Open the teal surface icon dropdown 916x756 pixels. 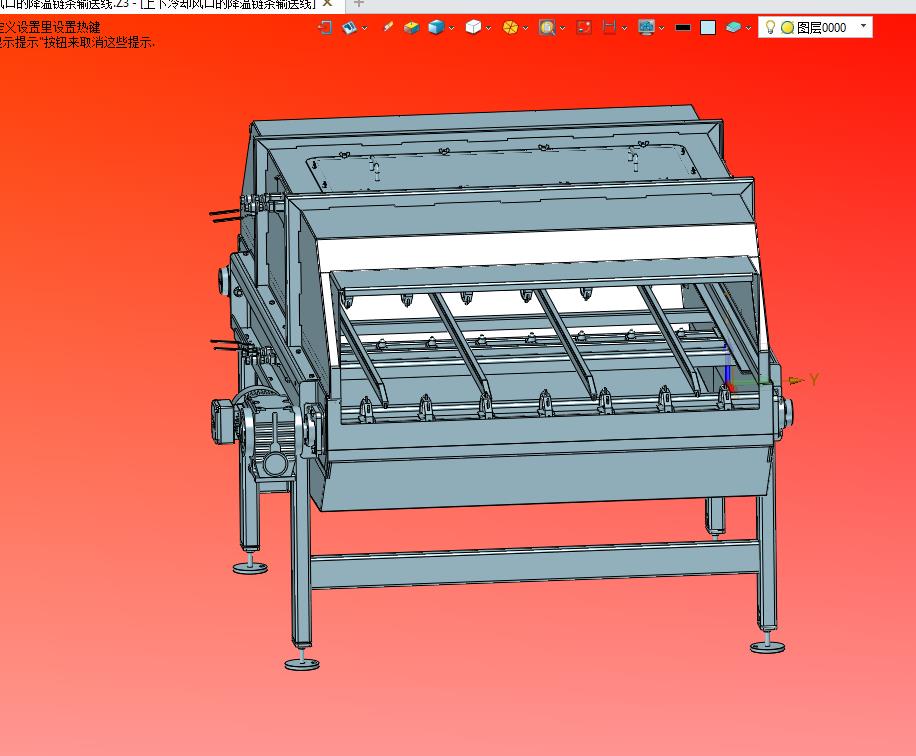(x=748, y=28)
